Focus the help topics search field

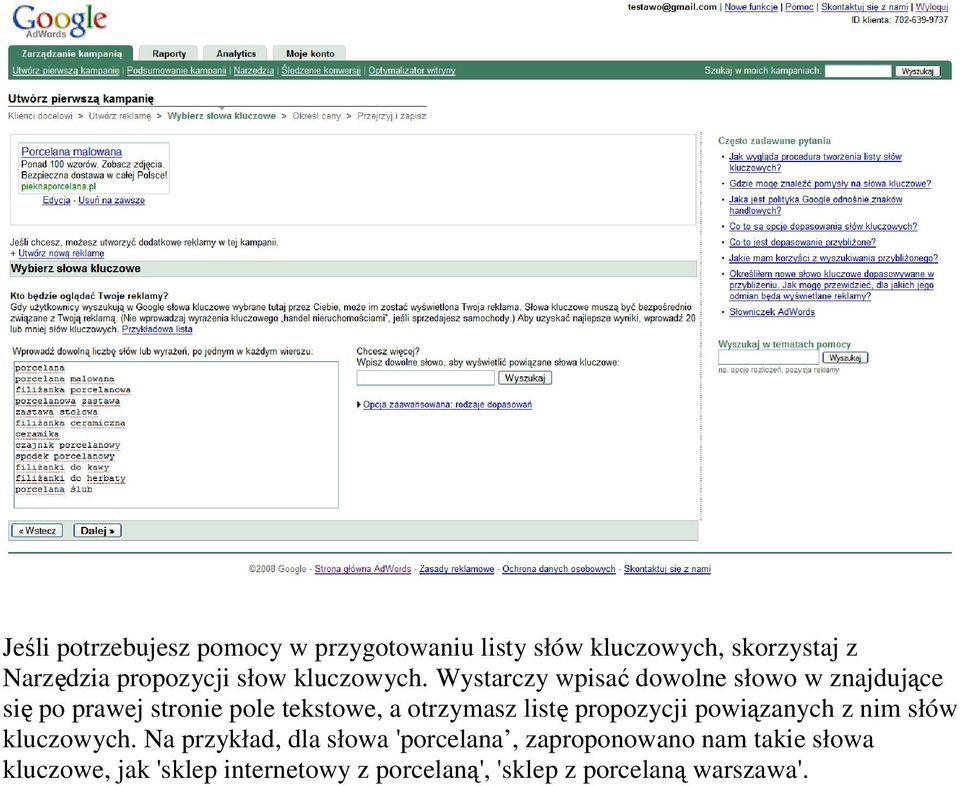(768, 357)
